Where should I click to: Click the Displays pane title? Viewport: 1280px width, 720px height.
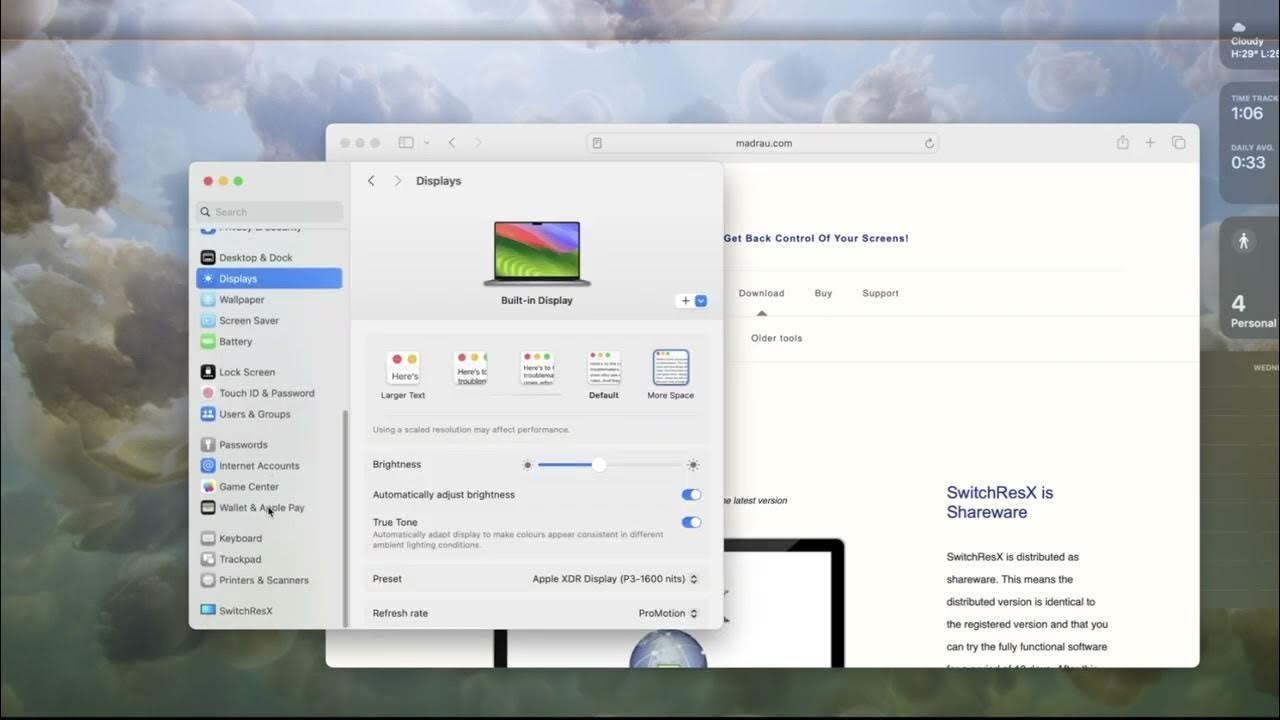click(x=438, y=181)
